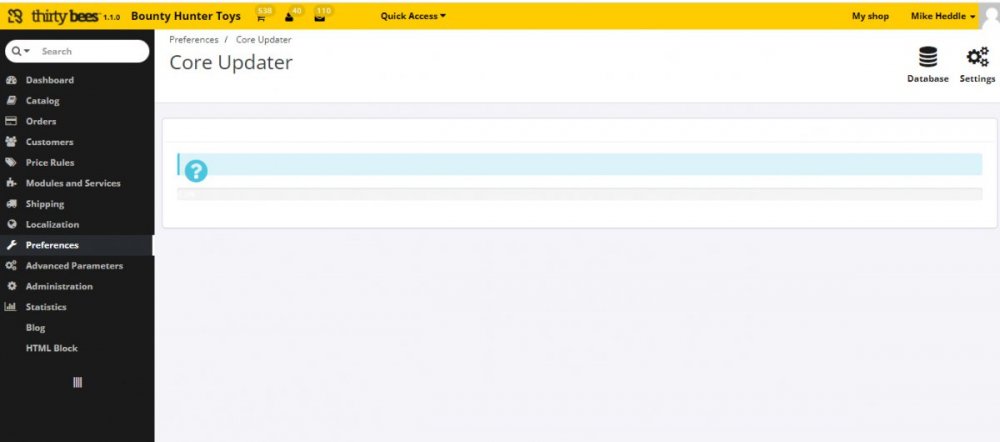Open the Settings gears icon
Screen dimensions: 1000x442
pyautogui.click(x=977, y=59)
